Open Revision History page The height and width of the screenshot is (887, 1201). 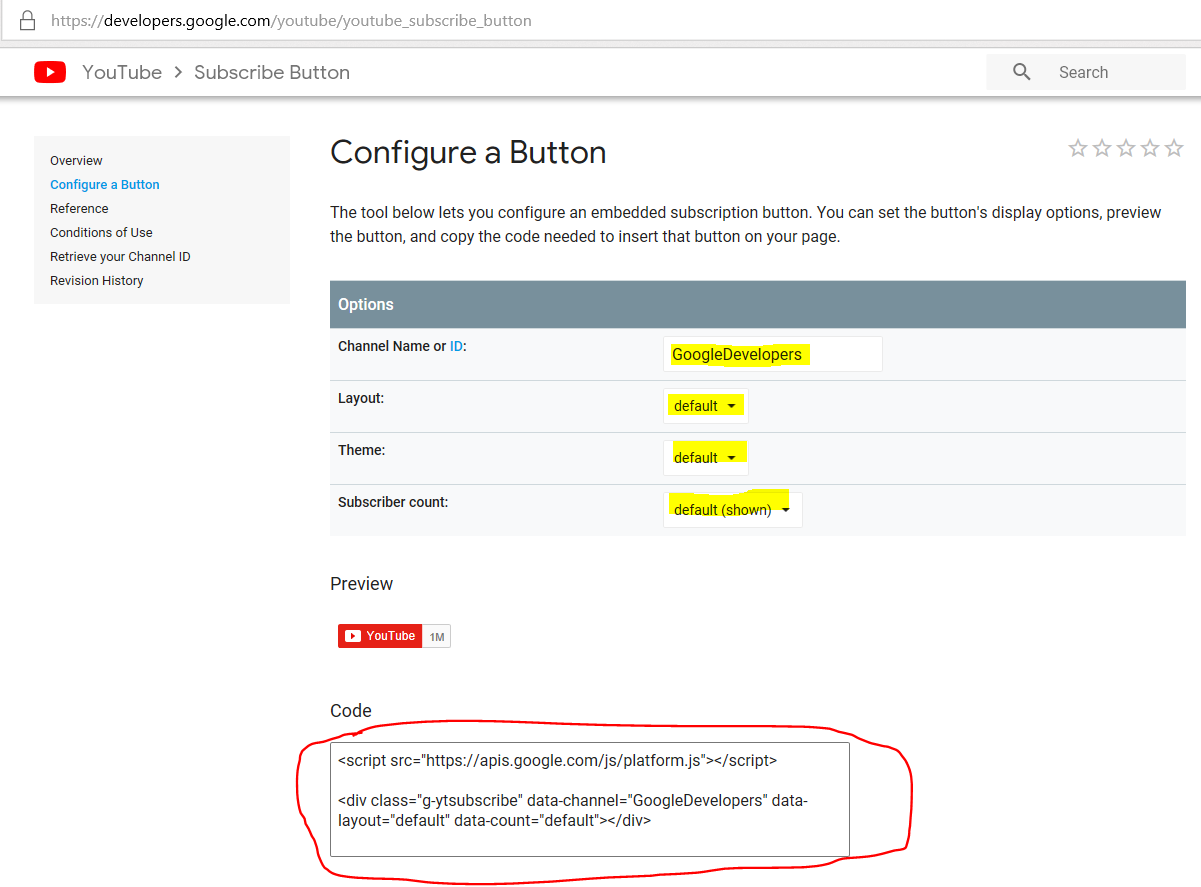[97, 281]
